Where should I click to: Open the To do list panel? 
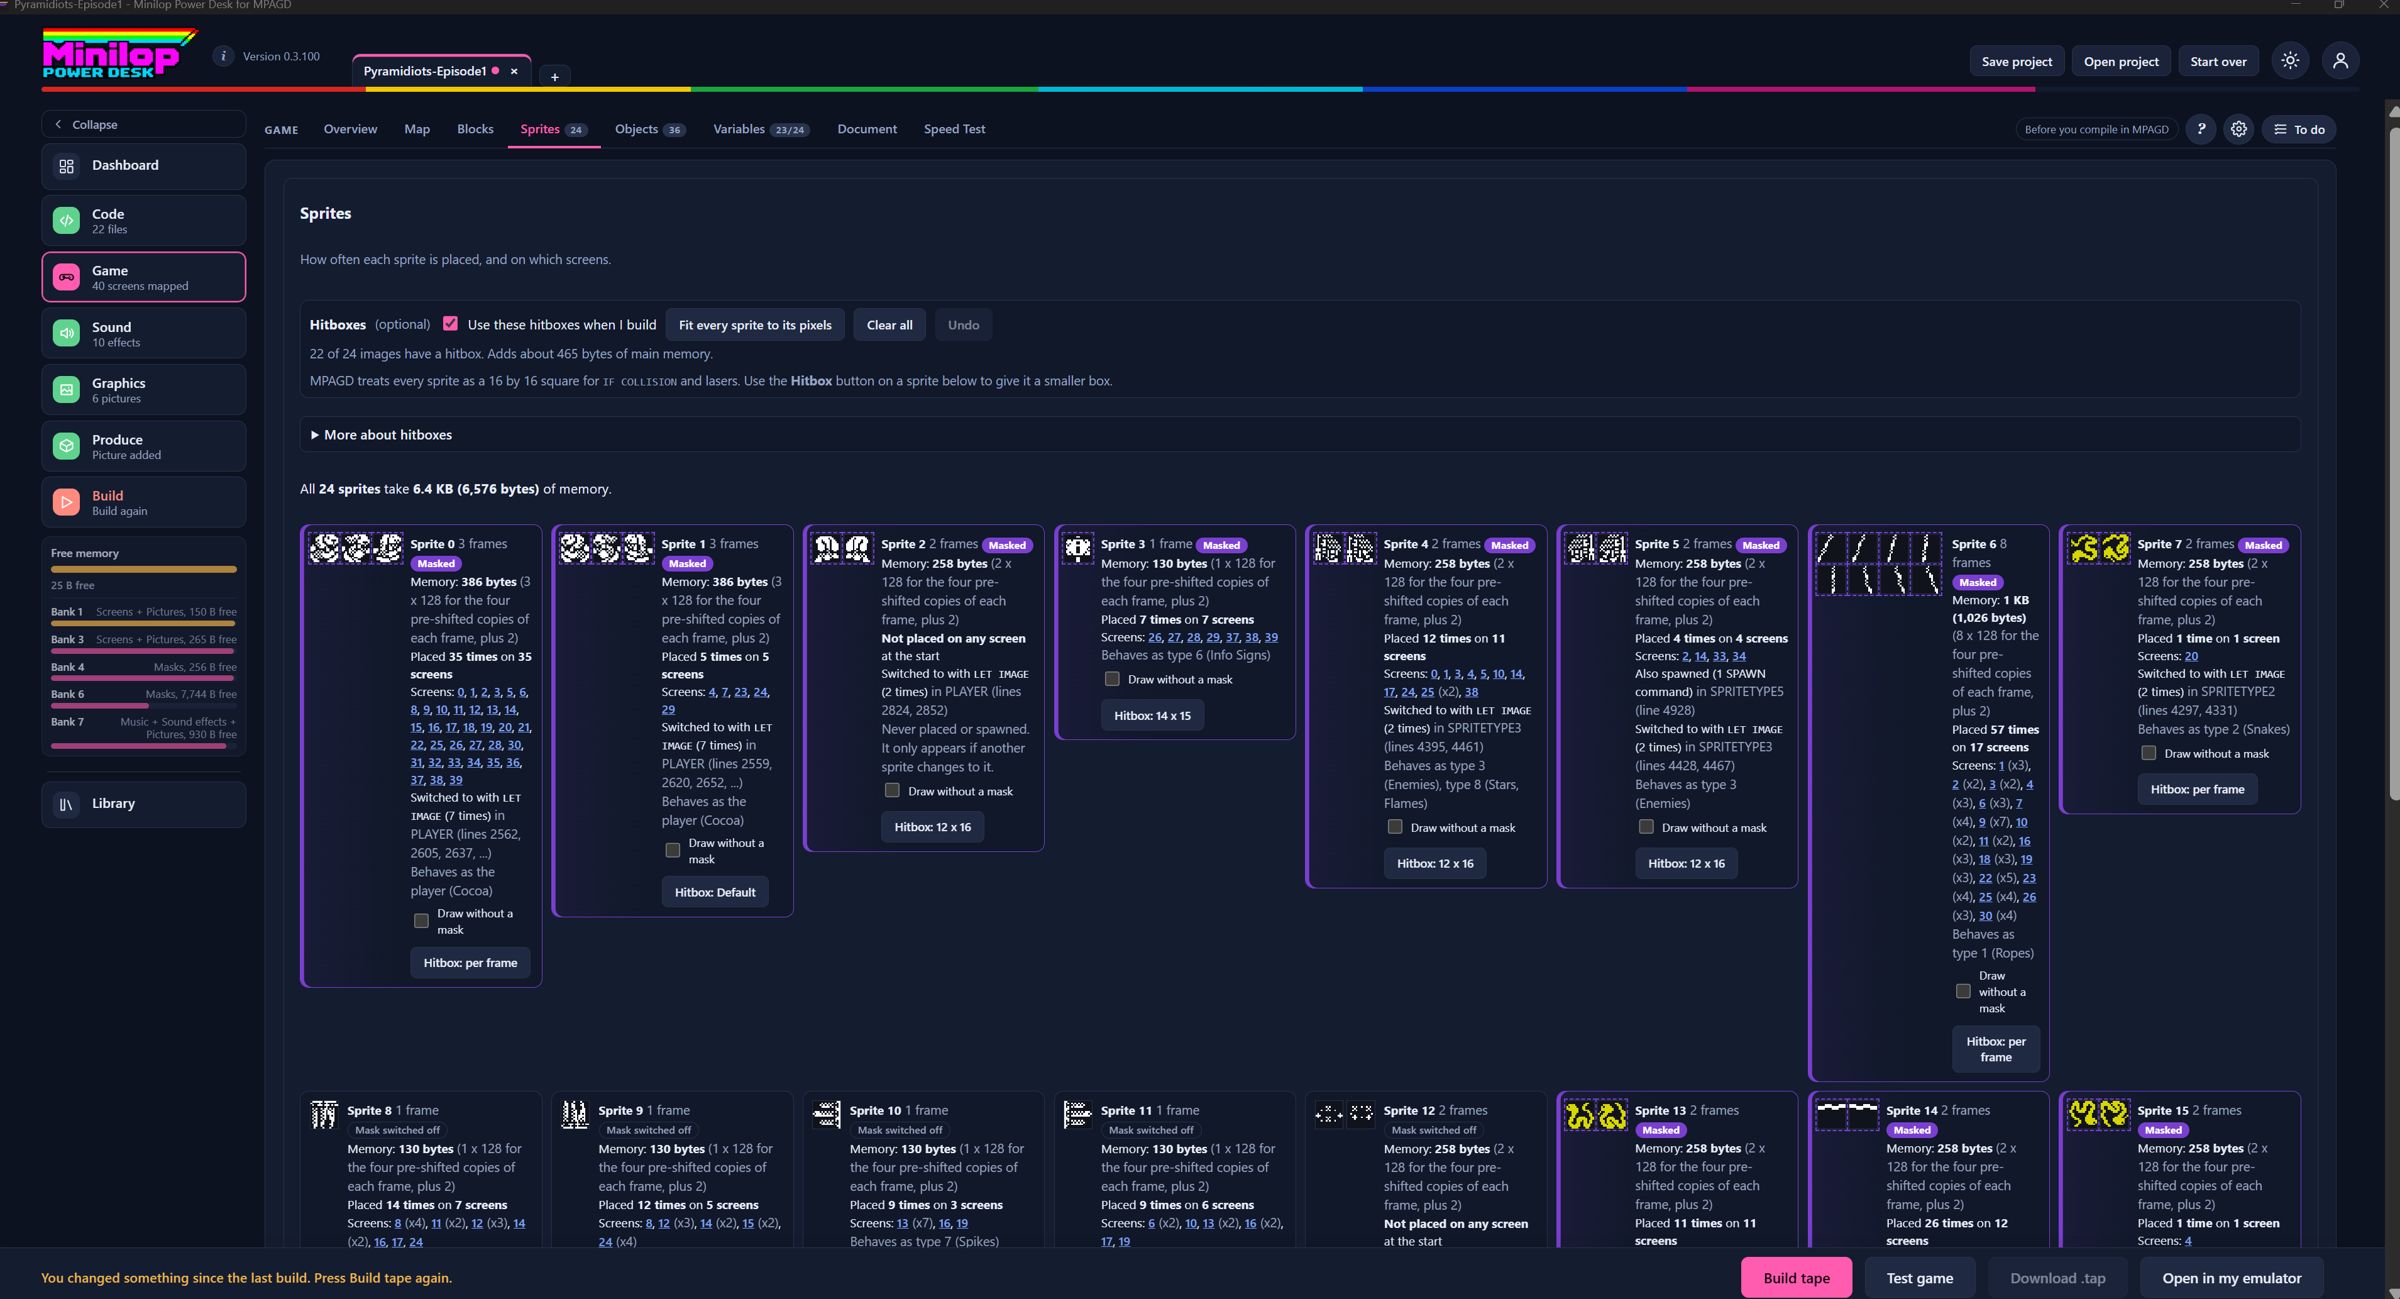point(2299,129)
